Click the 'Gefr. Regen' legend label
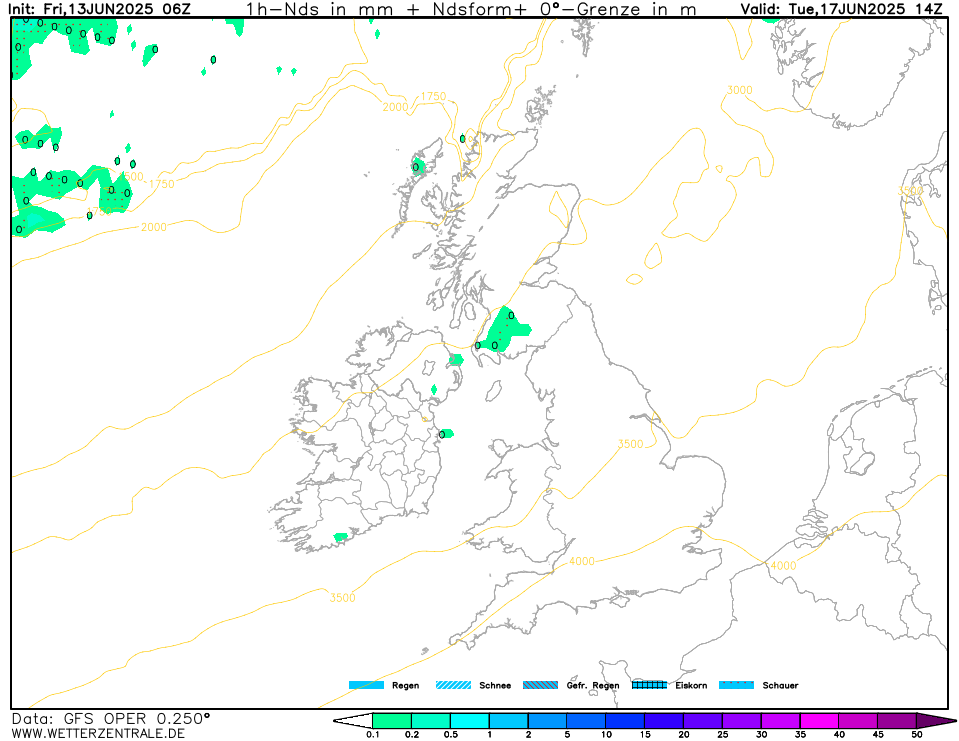959x741 pixels. coord(593,685)
